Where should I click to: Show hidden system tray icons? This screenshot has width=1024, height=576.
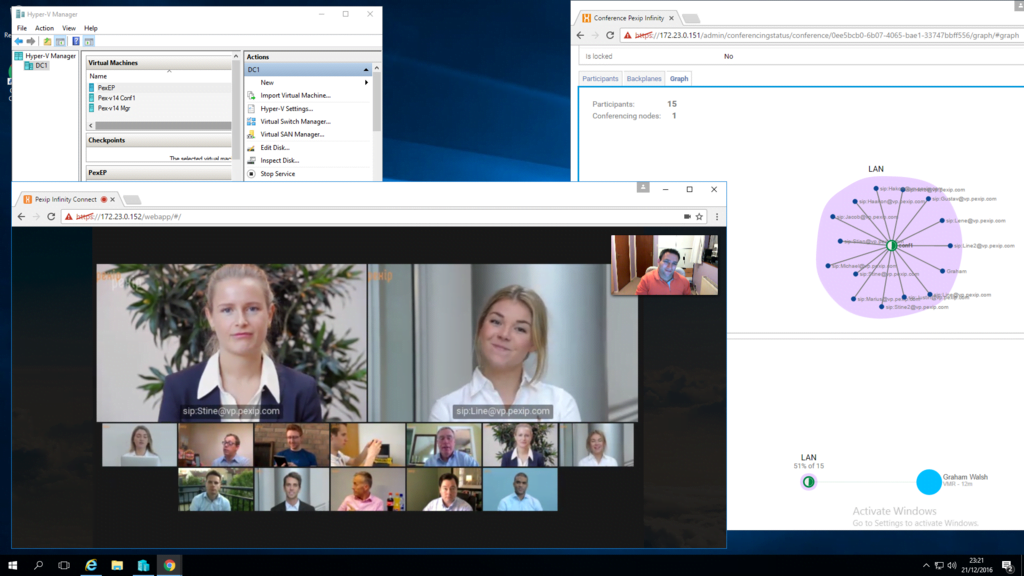coord(926,566)
